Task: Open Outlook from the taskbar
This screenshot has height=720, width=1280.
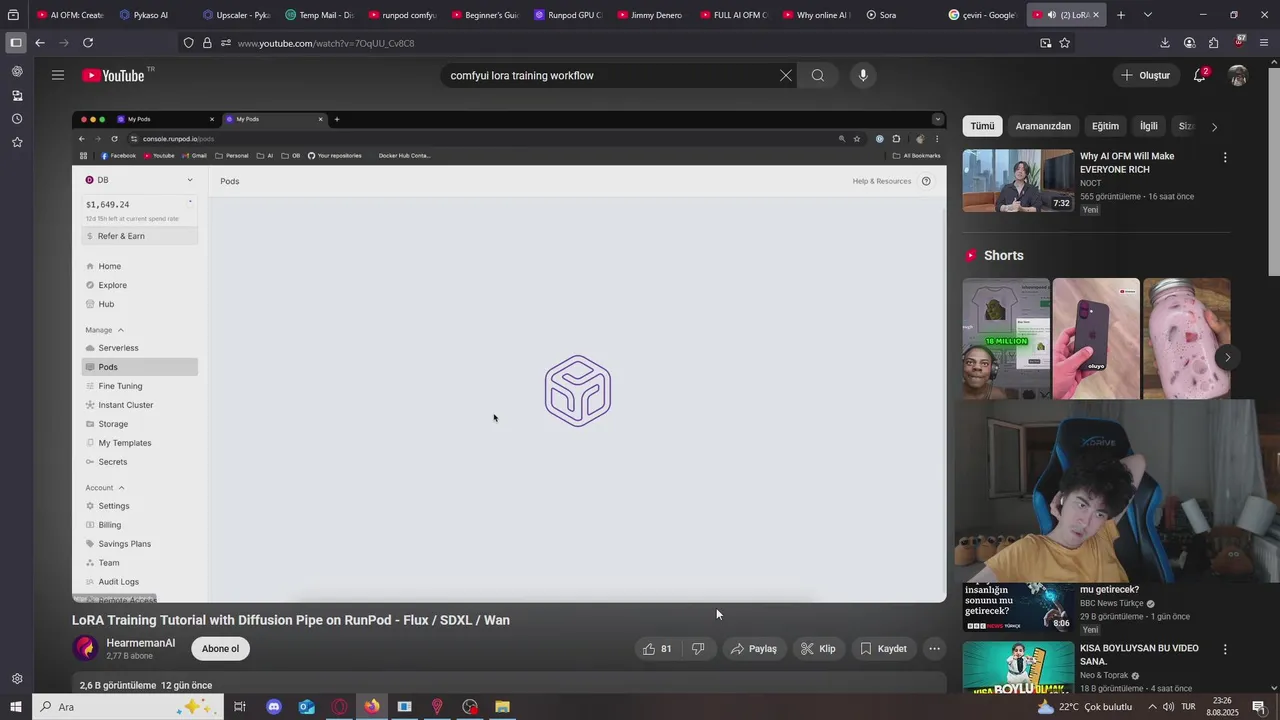Action: [x=307, y=707]
